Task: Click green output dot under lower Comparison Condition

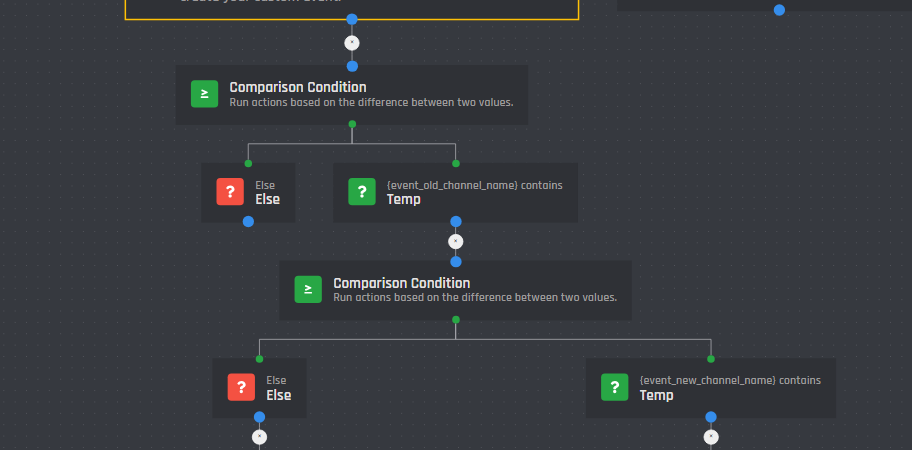Action: pyautogui.click(x=456, y=320)
